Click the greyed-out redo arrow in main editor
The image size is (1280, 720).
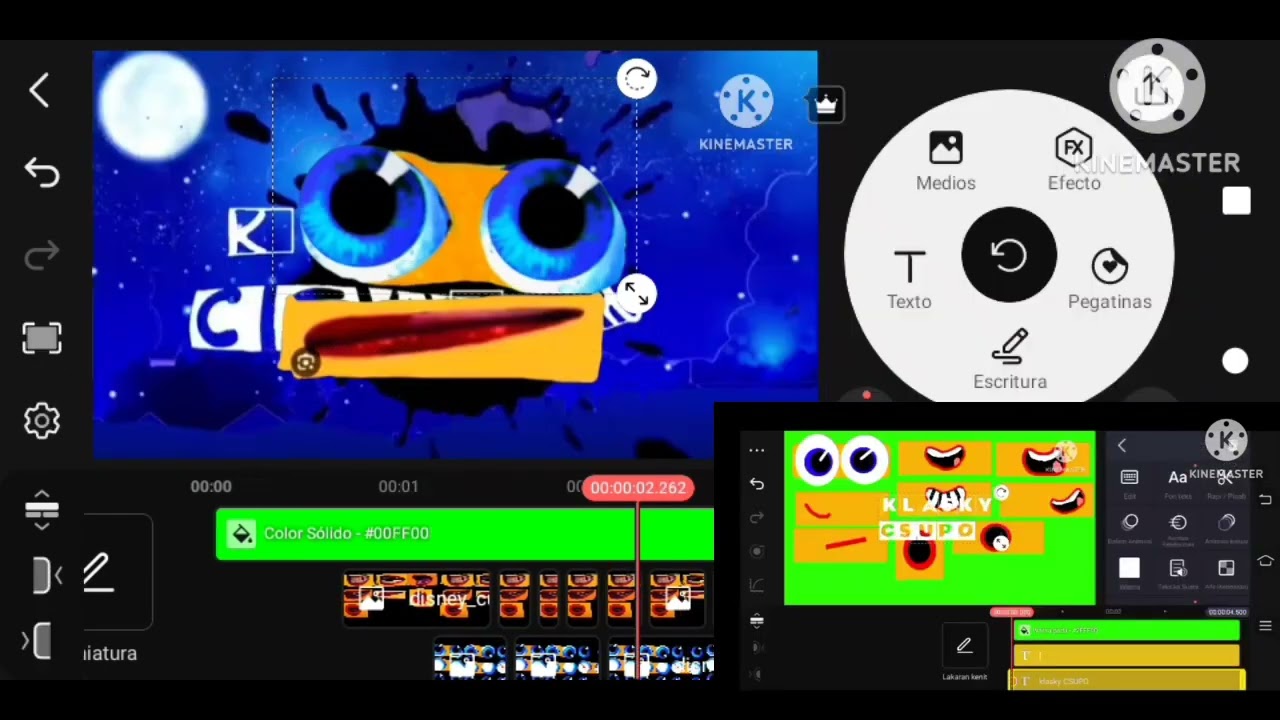point(42,257)
